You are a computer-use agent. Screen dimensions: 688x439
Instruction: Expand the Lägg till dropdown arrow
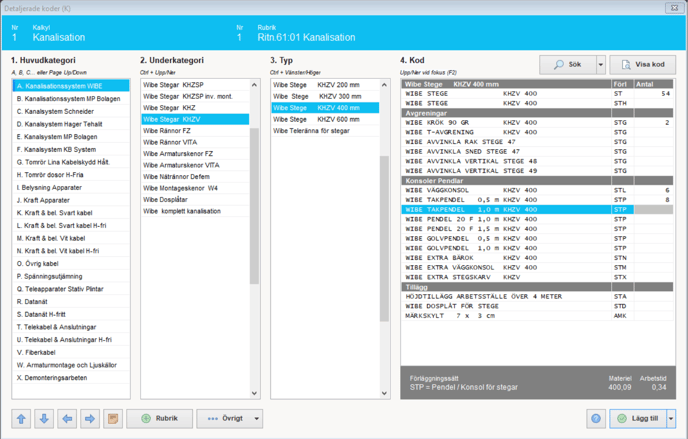671,419
